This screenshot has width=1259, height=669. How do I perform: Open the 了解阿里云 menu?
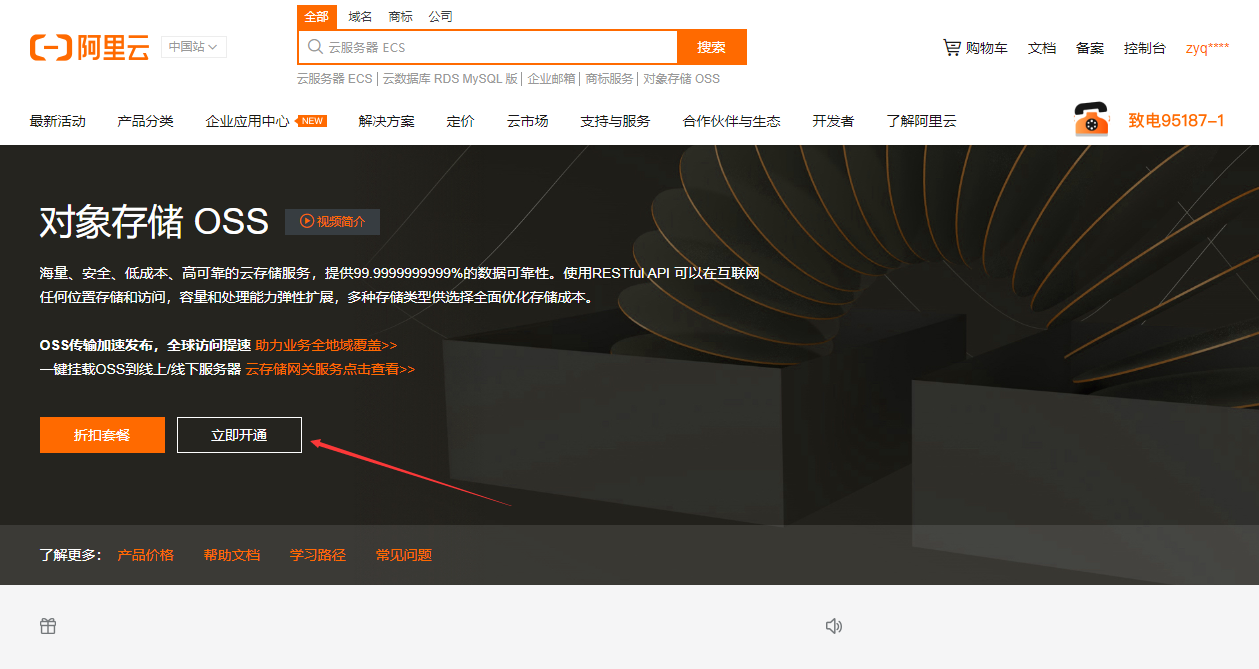pyautogui.click(x=922, y=121)
